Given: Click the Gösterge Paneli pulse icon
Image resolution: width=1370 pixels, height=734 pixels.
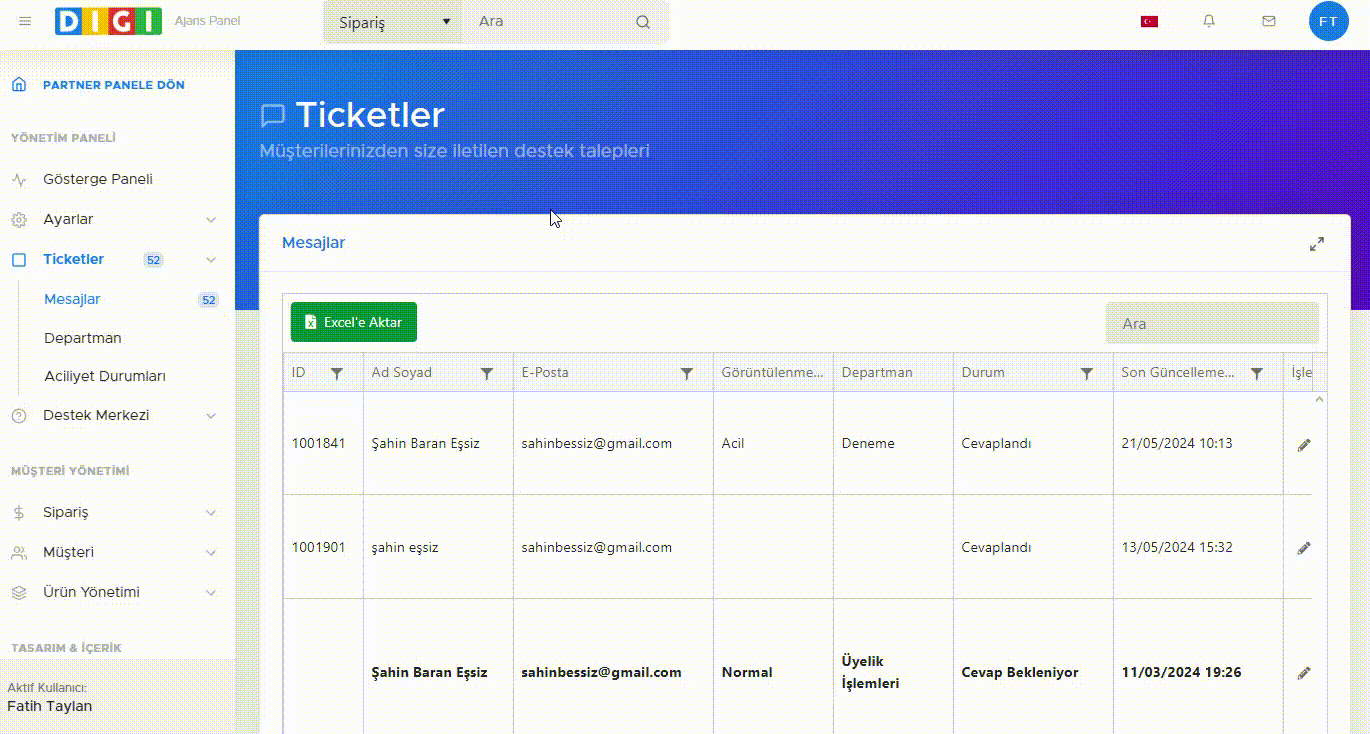Looking at the screenshot, I should coord(19,180).
